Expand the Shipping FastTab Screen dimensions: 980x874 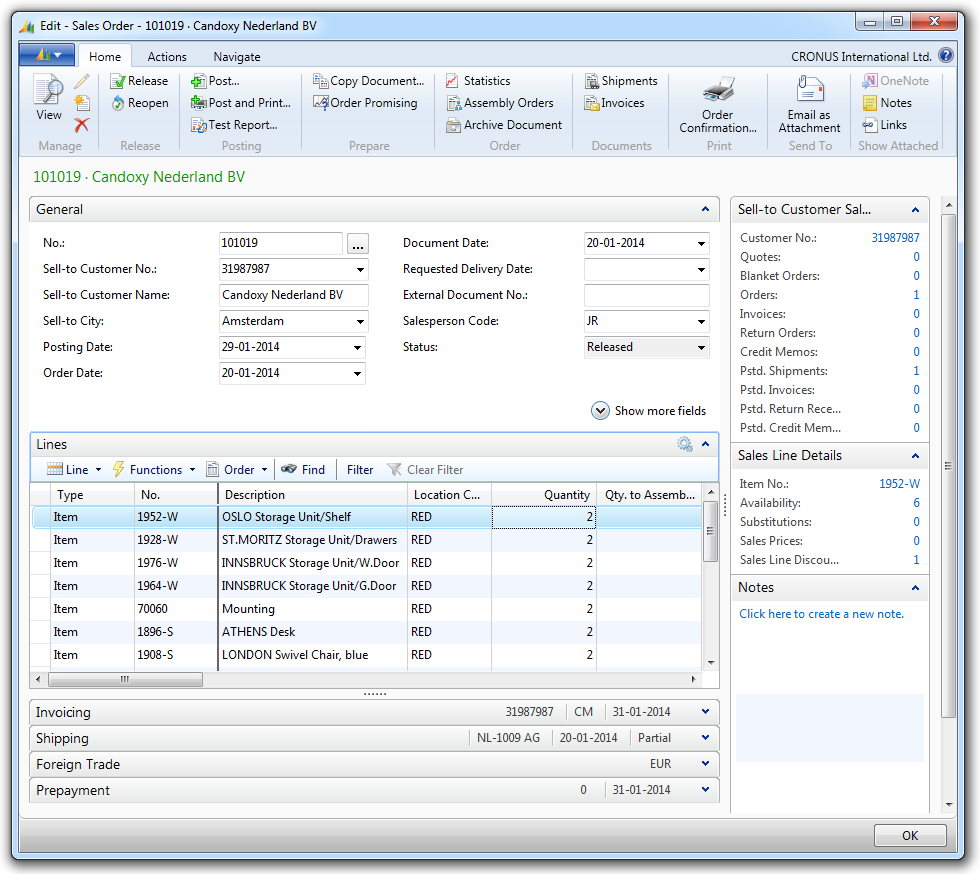click(x=705, y=738)
